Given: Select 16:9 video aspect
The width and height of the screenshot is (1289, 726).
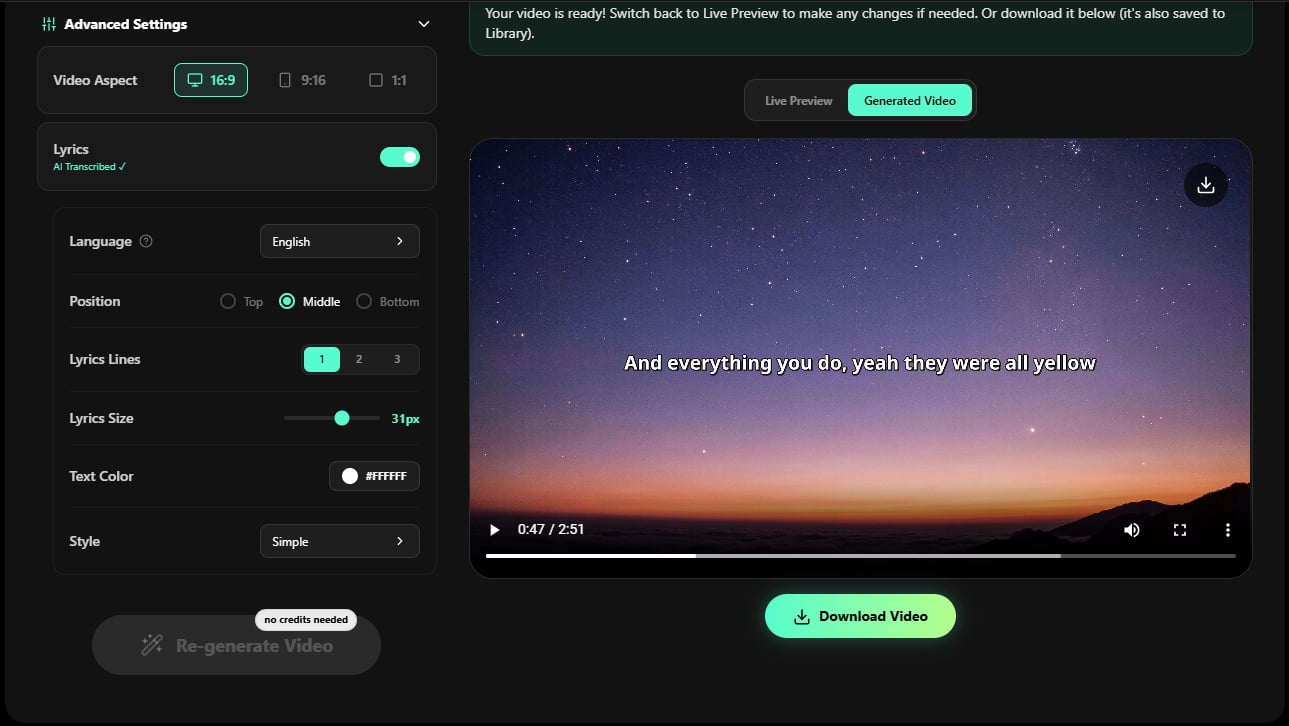Looking at the screenshot, I should pos(211,80).
